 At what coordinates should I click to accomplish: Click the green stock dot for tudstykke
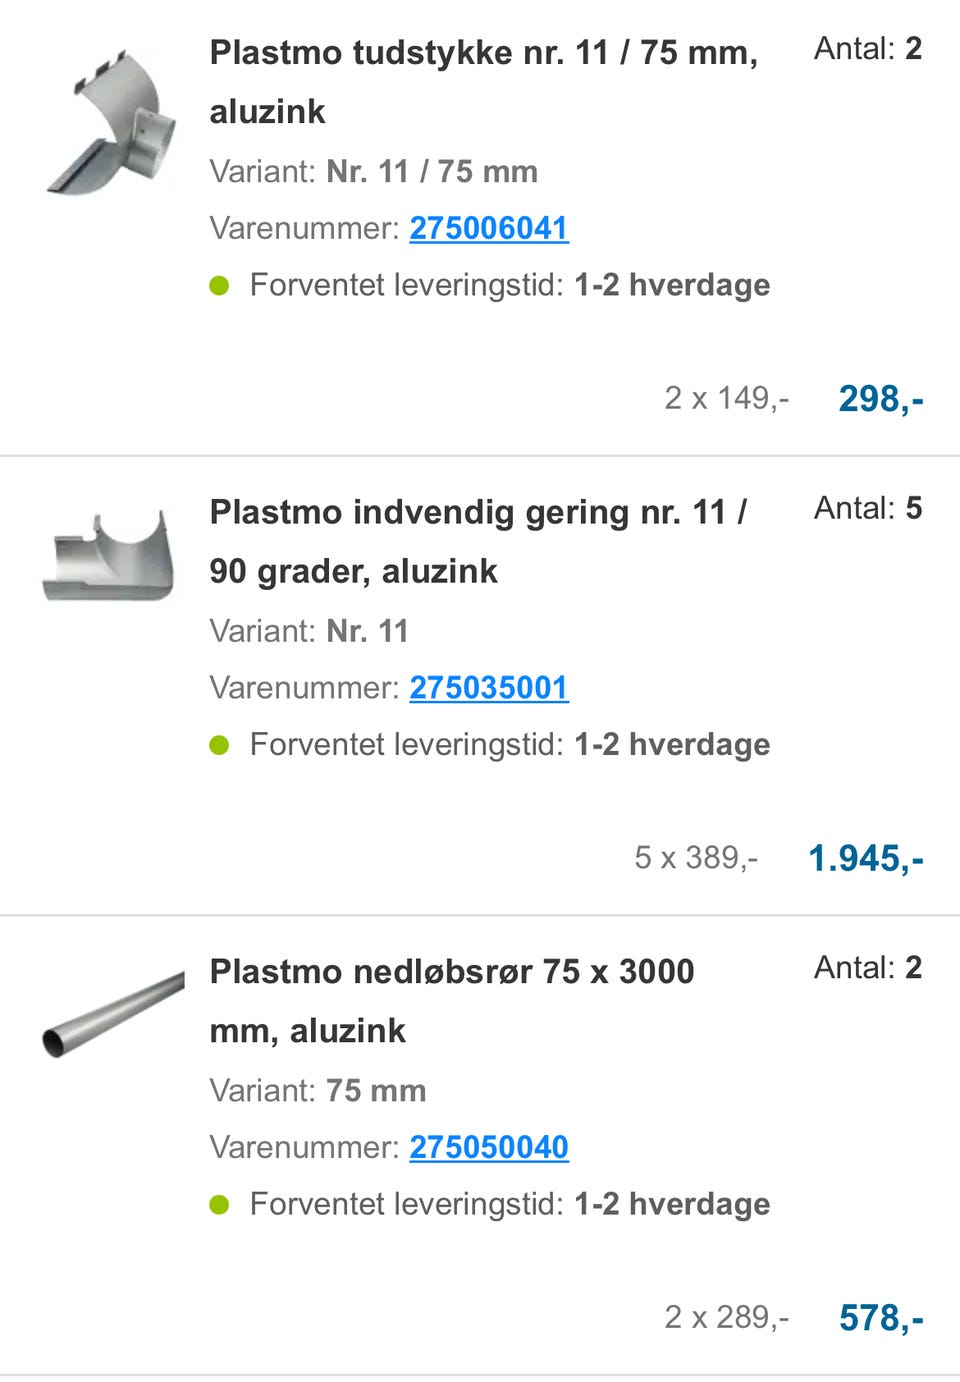pos(220,286)
